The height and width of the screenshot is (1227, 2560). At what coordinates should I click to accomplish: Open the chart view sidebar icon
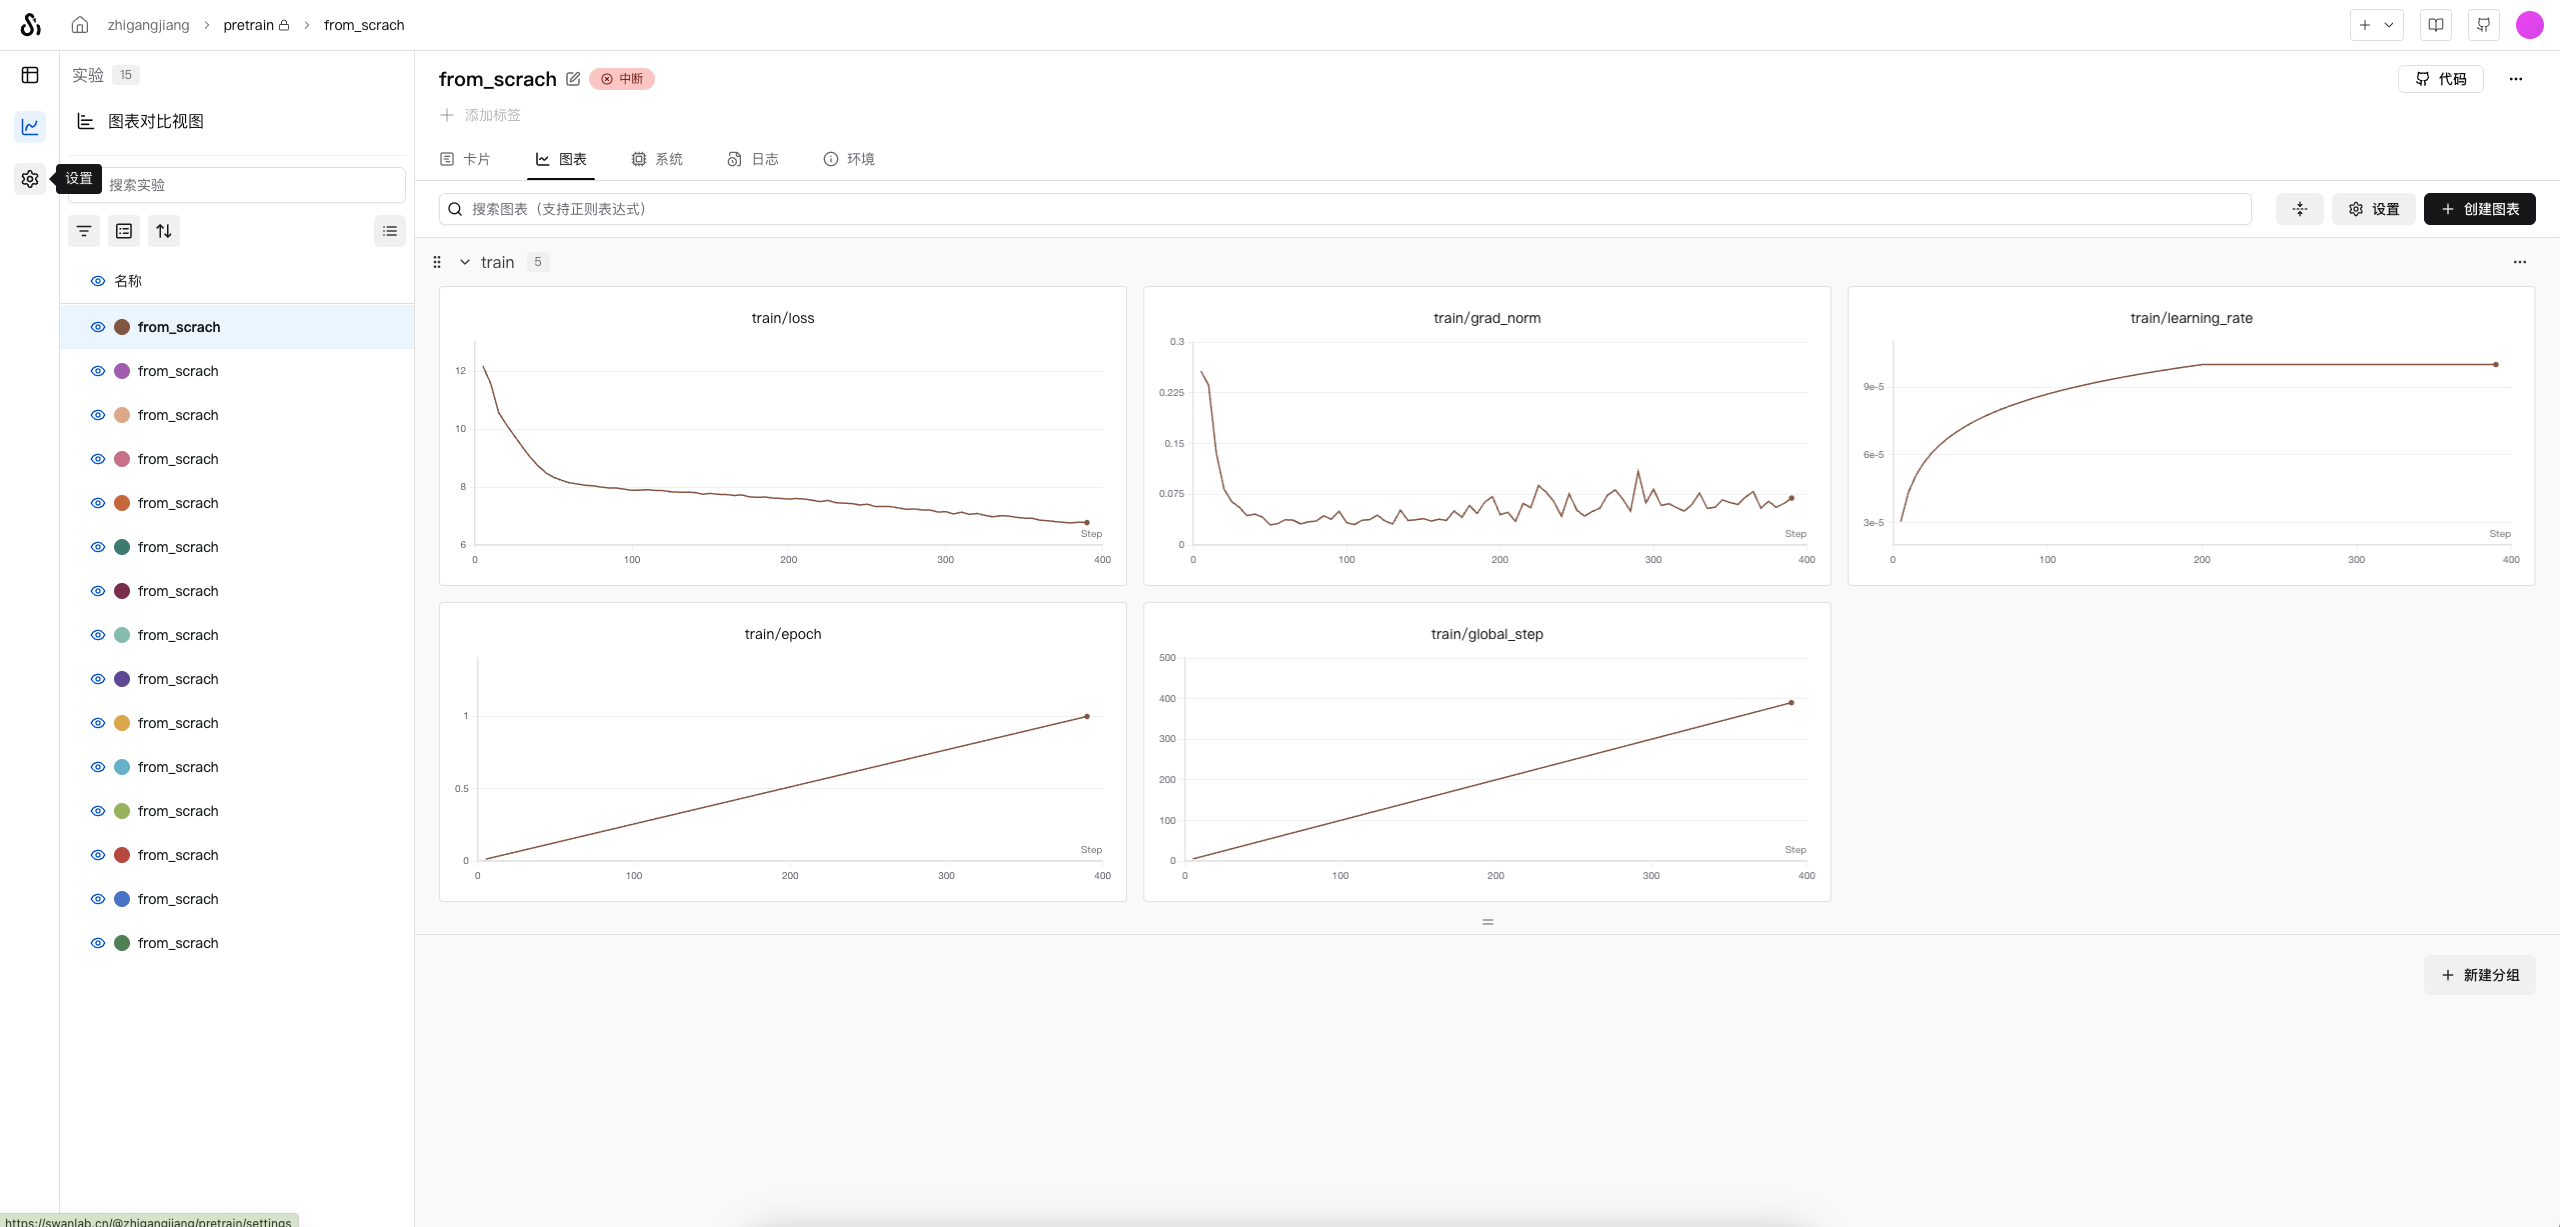coord(30,127)
